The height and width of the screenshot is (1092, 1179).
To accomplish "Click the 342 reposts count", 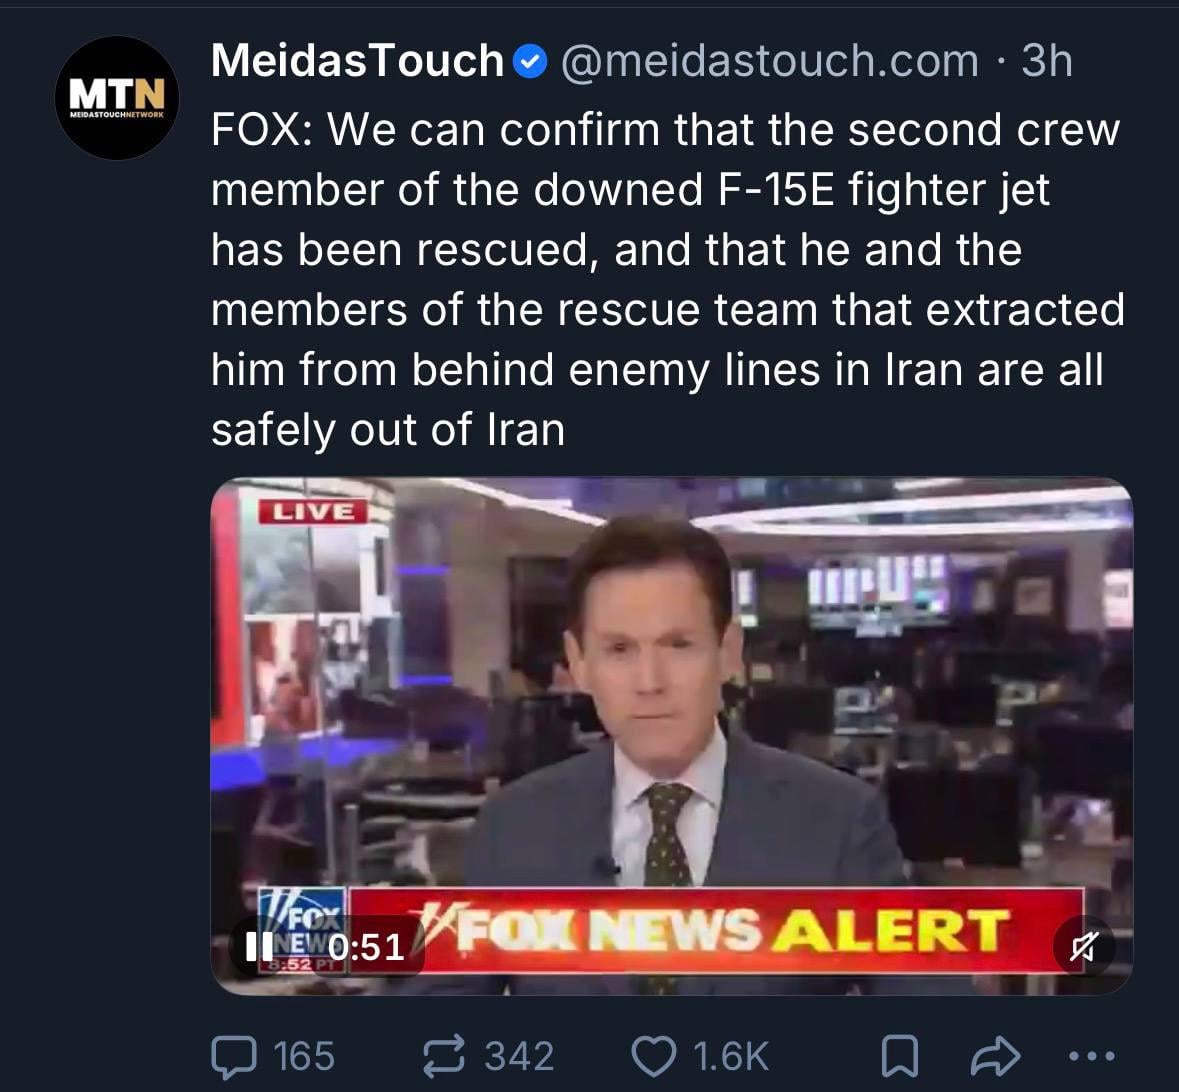I will point(519,1057).
